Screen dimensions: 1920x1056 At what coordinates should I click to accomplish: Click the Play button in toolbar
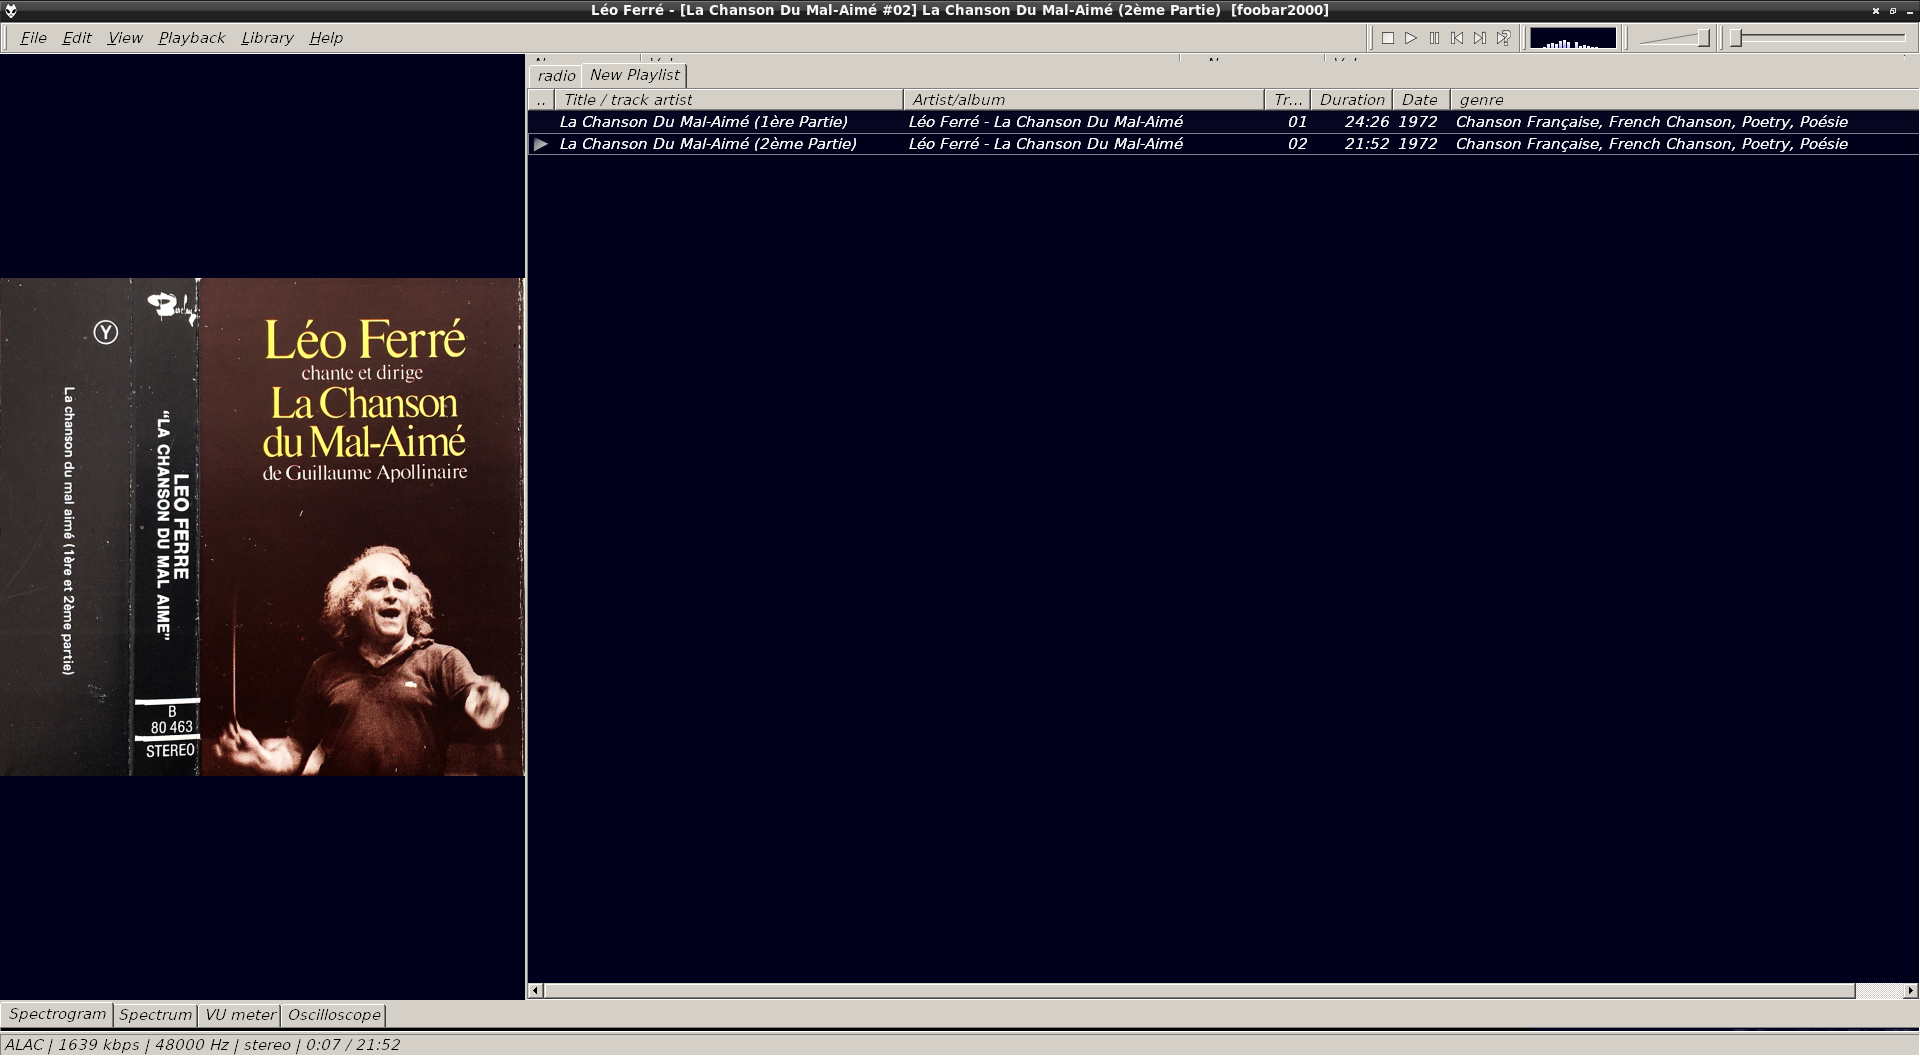click(1411, 38)
